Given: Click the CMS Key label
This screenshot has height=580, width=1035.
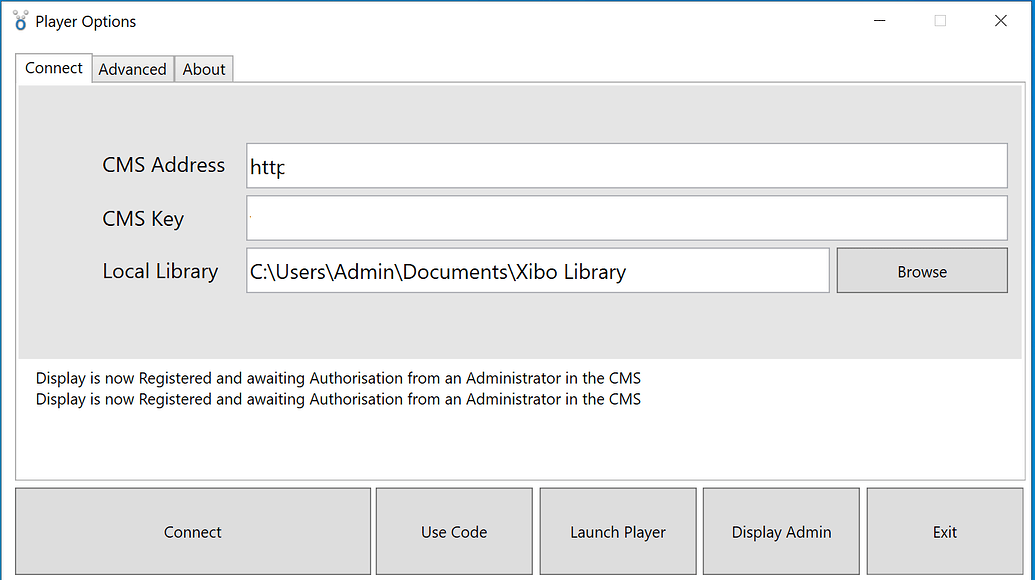Looking at the screenshot, I should 143,218.
